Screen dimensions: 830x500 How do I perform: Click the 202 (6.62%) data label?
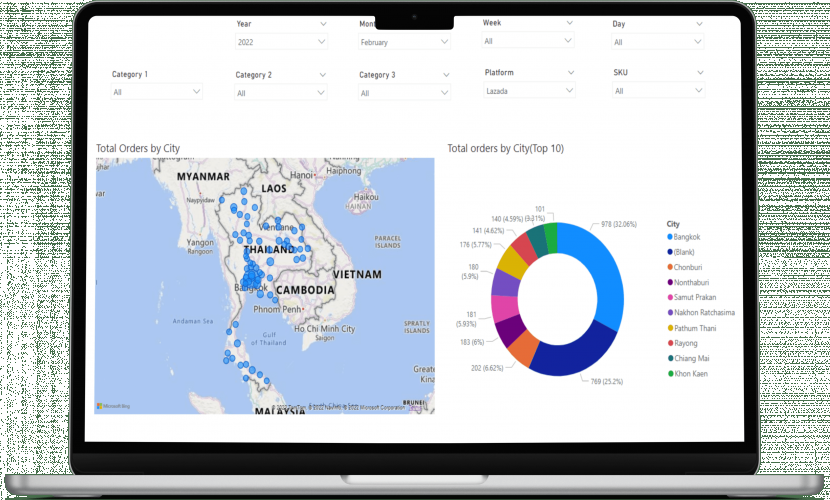pos(487,368)
